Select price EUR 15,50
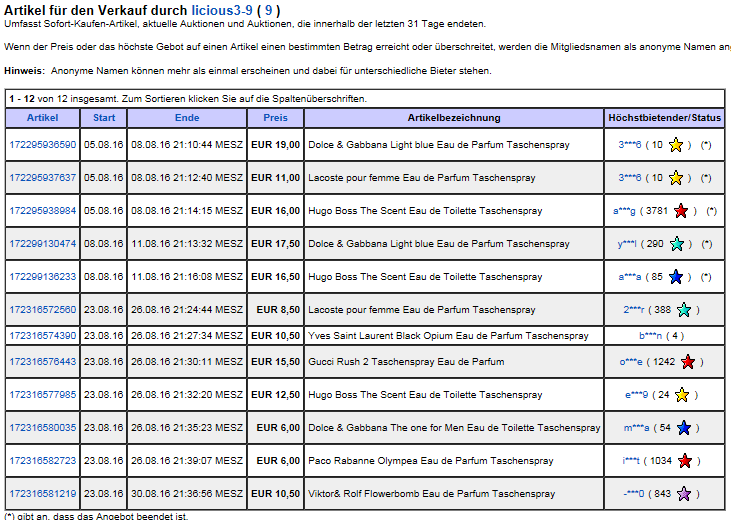This screenshot has height=520, width=731. click(276, 362)
